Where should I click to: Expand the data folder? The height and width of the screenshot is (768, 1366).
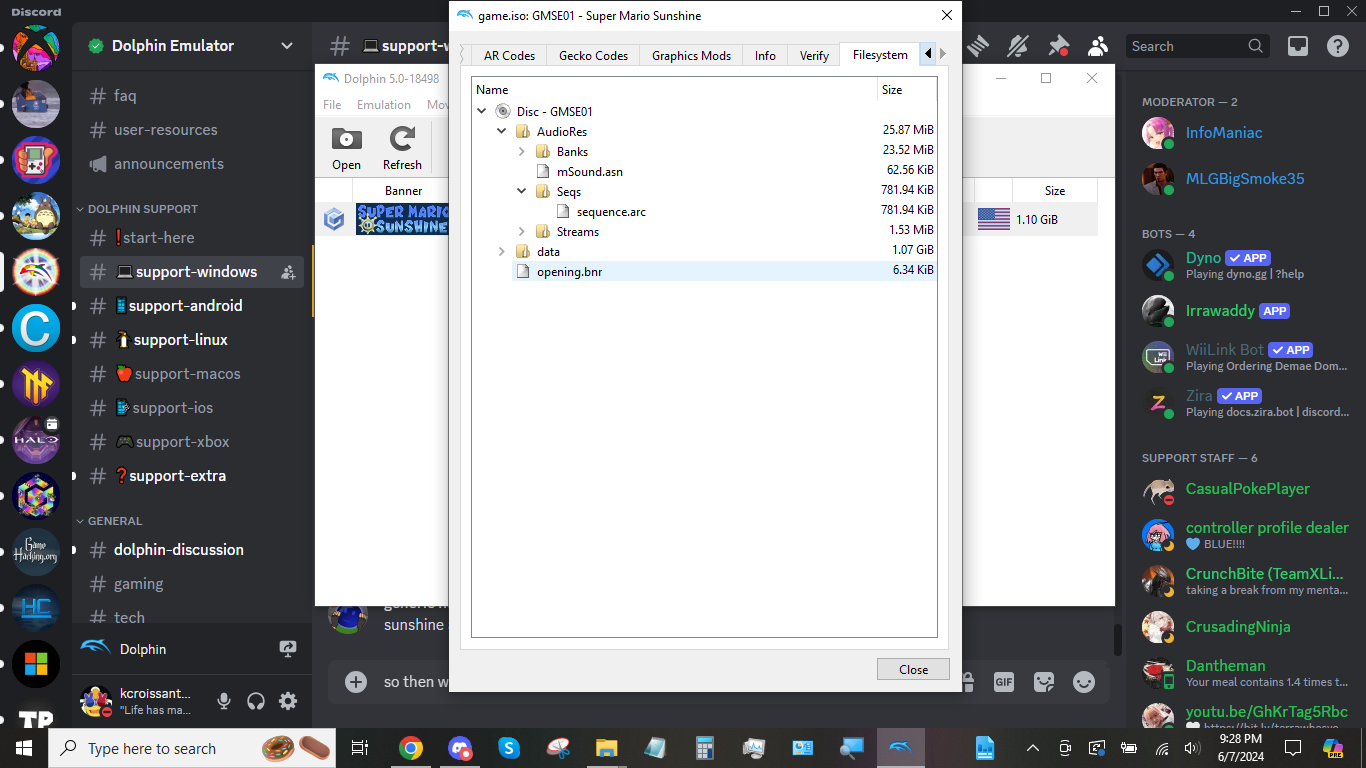[x=502, y=251]
